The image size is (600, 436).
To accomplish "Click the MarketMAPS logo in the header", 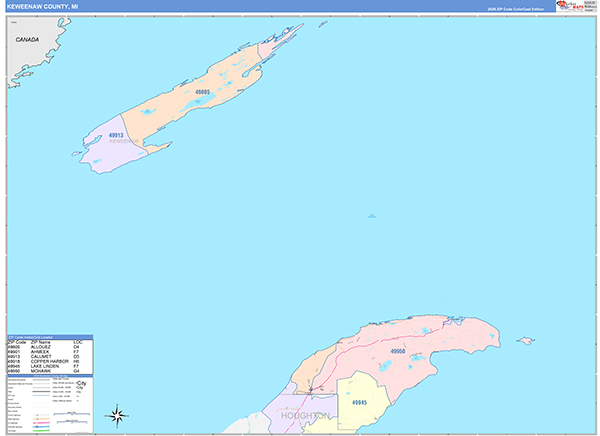I will coord(573,6).
